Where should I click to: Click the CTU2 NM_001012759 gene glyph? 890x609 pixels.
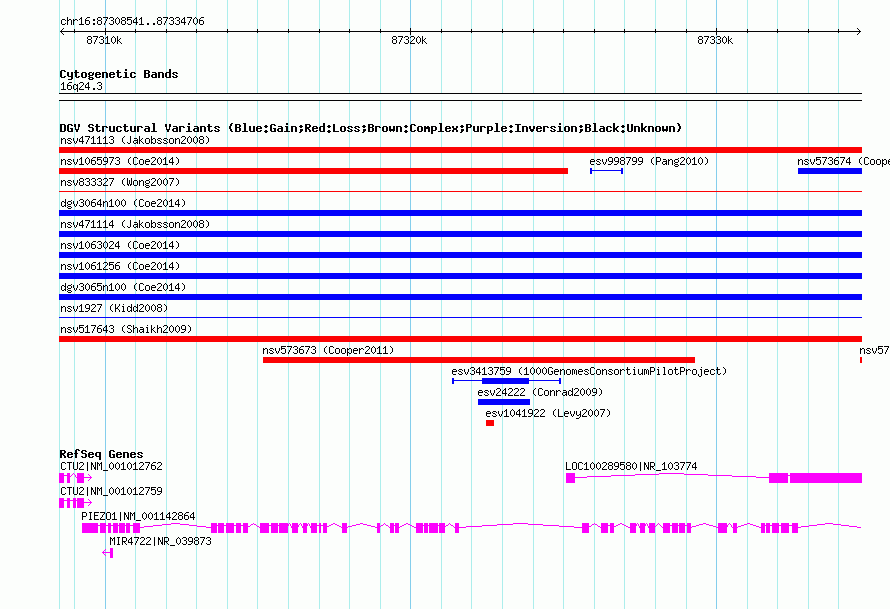click(75, 503)
